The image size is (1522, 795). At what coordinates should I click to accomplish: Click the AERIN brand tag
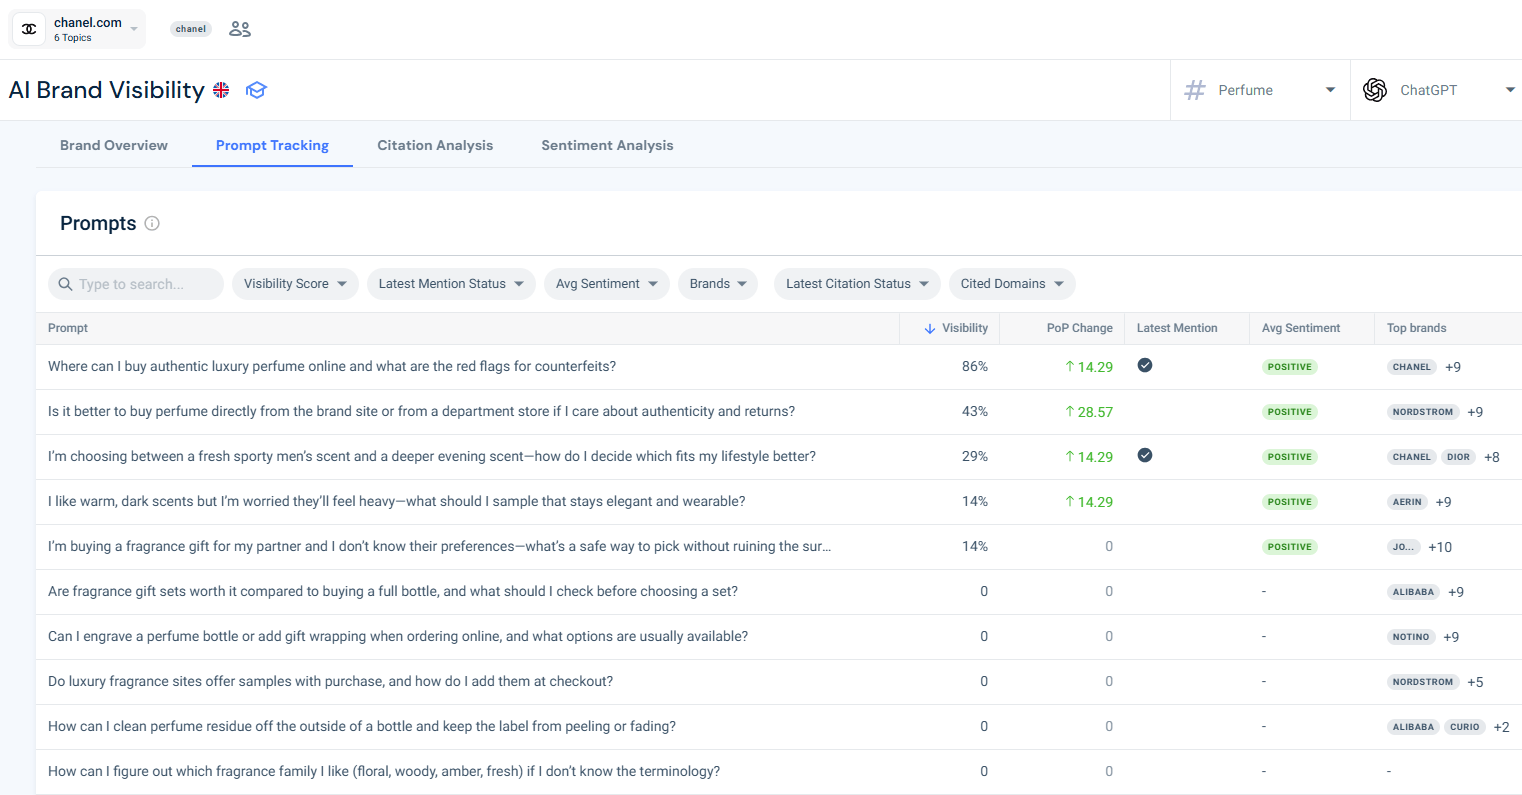(x=1407, y=502)
